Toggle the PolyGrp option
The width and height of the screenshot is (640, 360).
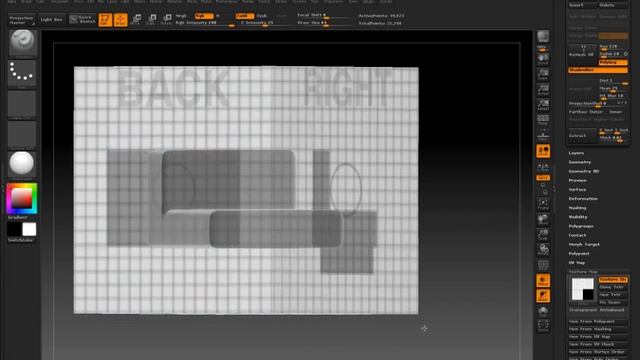click(613, 62)
